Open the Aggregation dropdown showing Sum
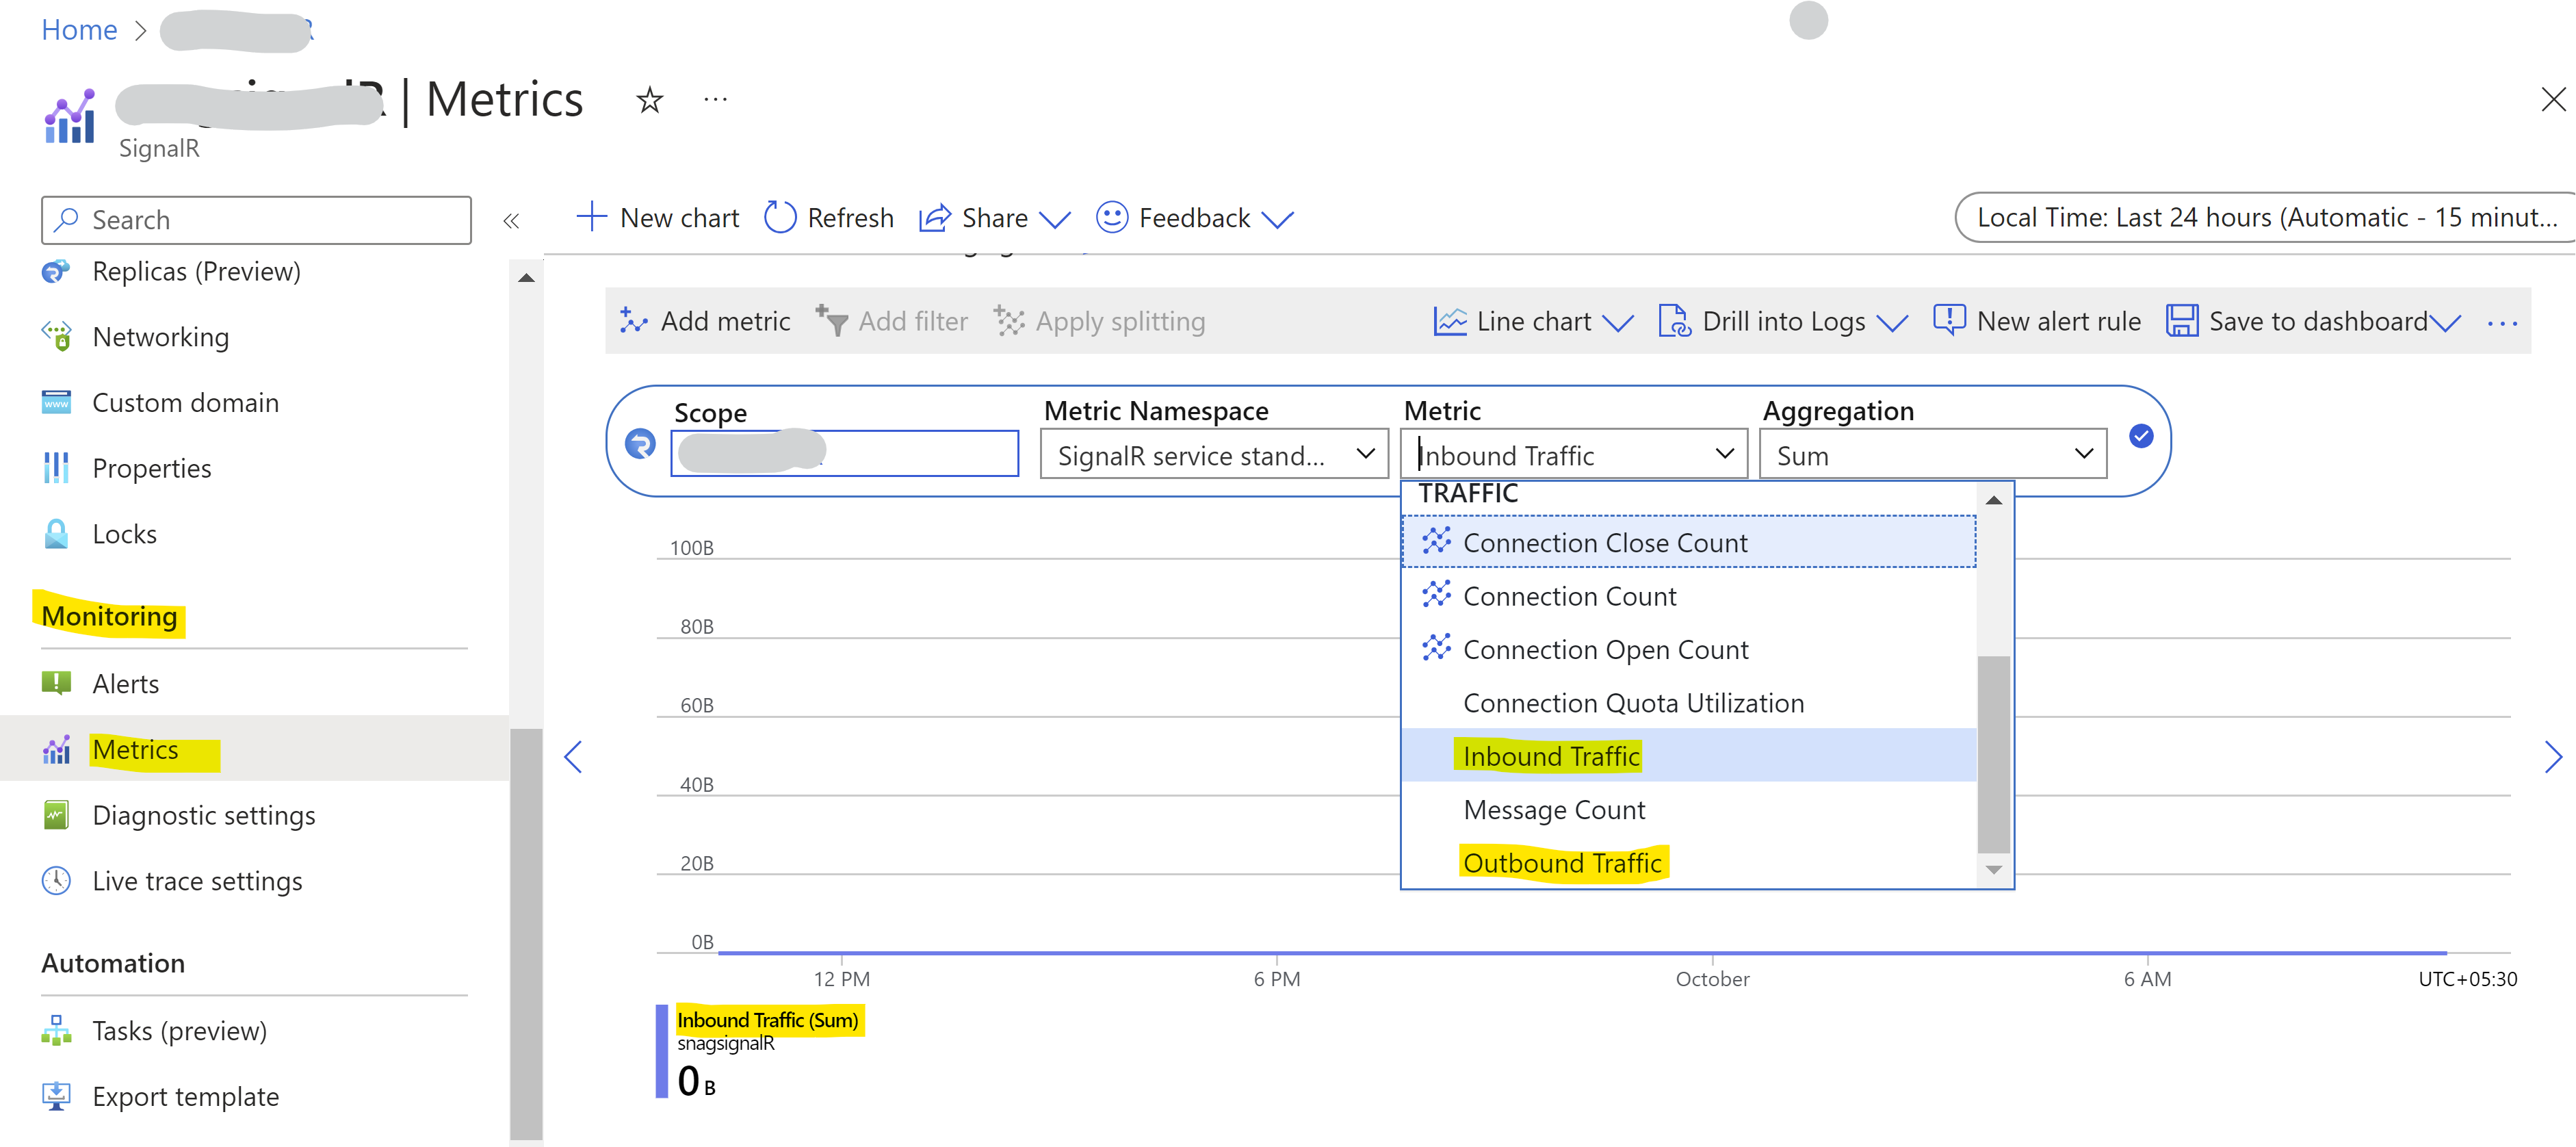This screenshot has height=1147, width=2576. (1931, 454)
